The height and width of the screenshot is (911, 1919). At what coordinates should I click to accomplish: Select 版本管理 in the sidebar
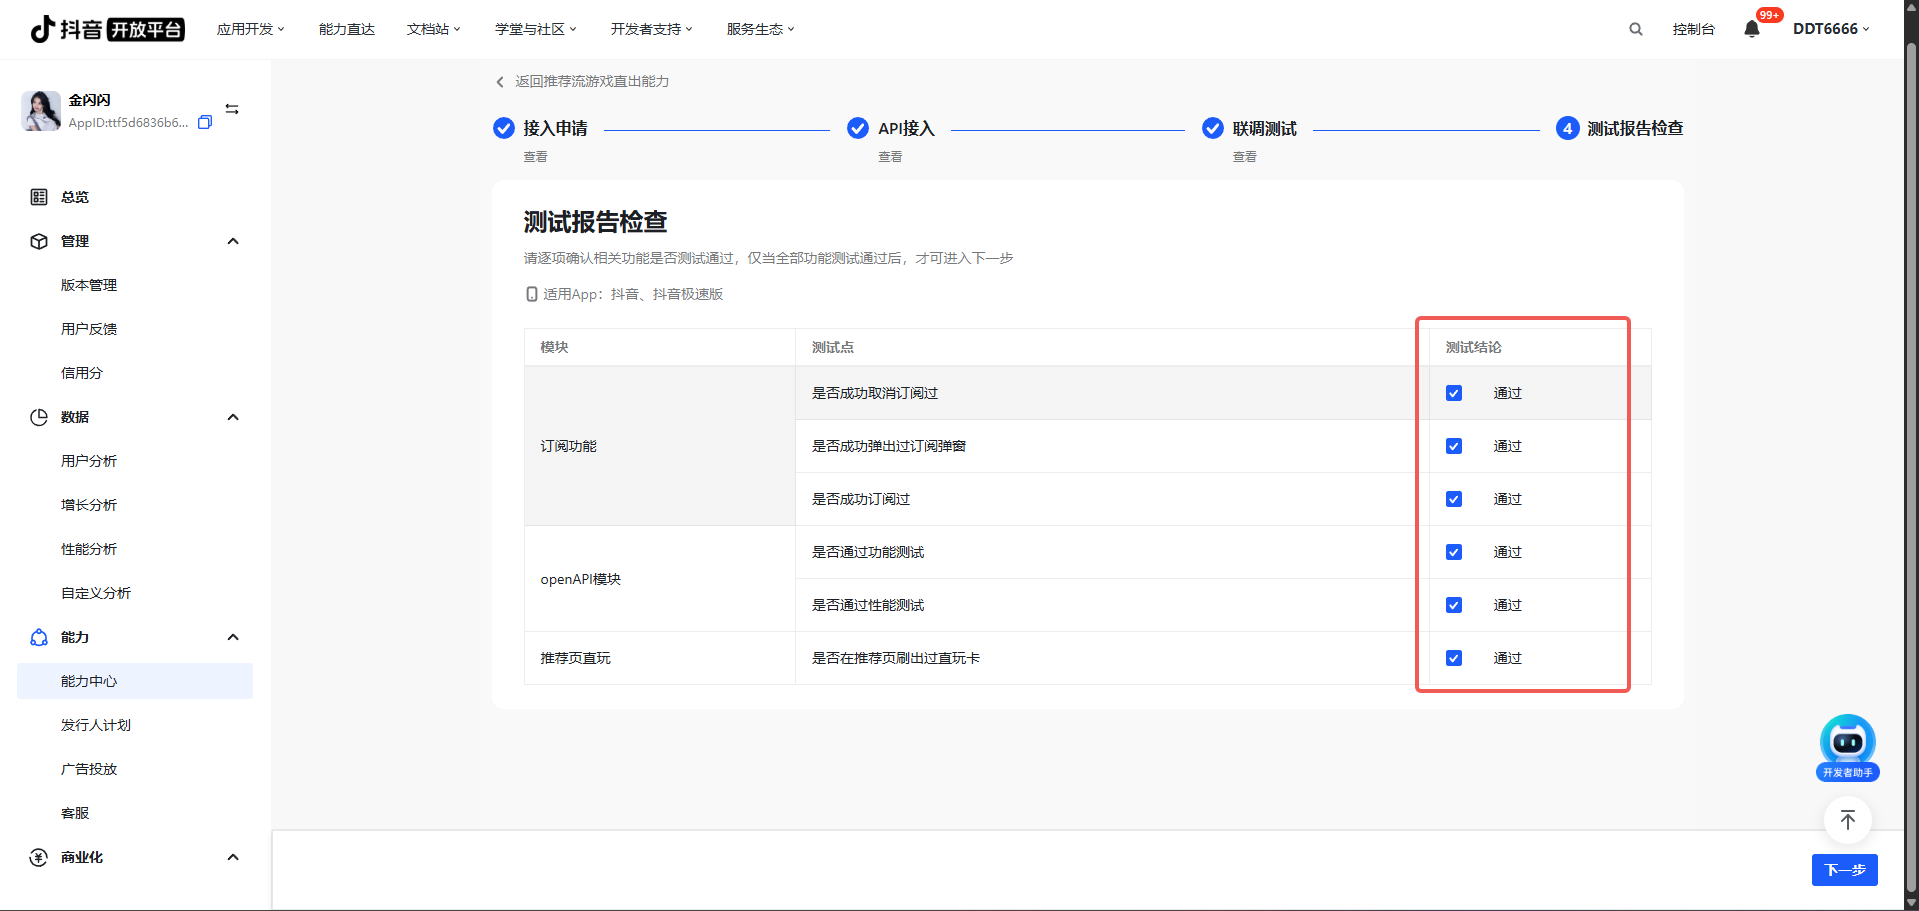click(x=89, y=285)
